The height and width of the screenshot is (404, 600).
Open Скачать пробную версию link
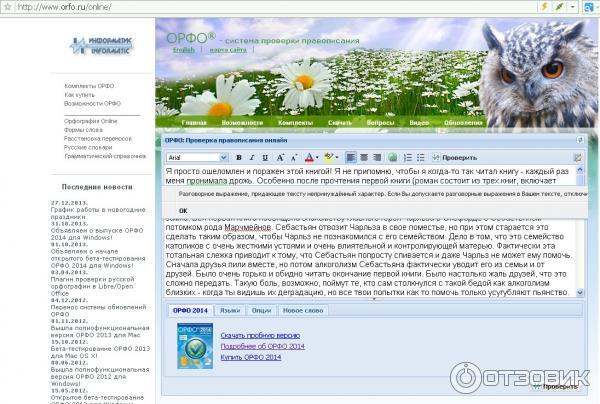[260, 336]
